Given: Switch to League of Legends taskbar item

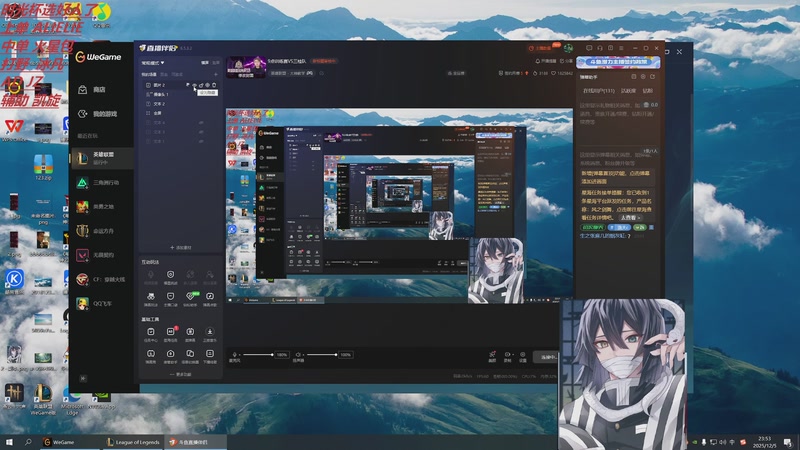Looking at the screenshot, I should [x=133, y=442].
